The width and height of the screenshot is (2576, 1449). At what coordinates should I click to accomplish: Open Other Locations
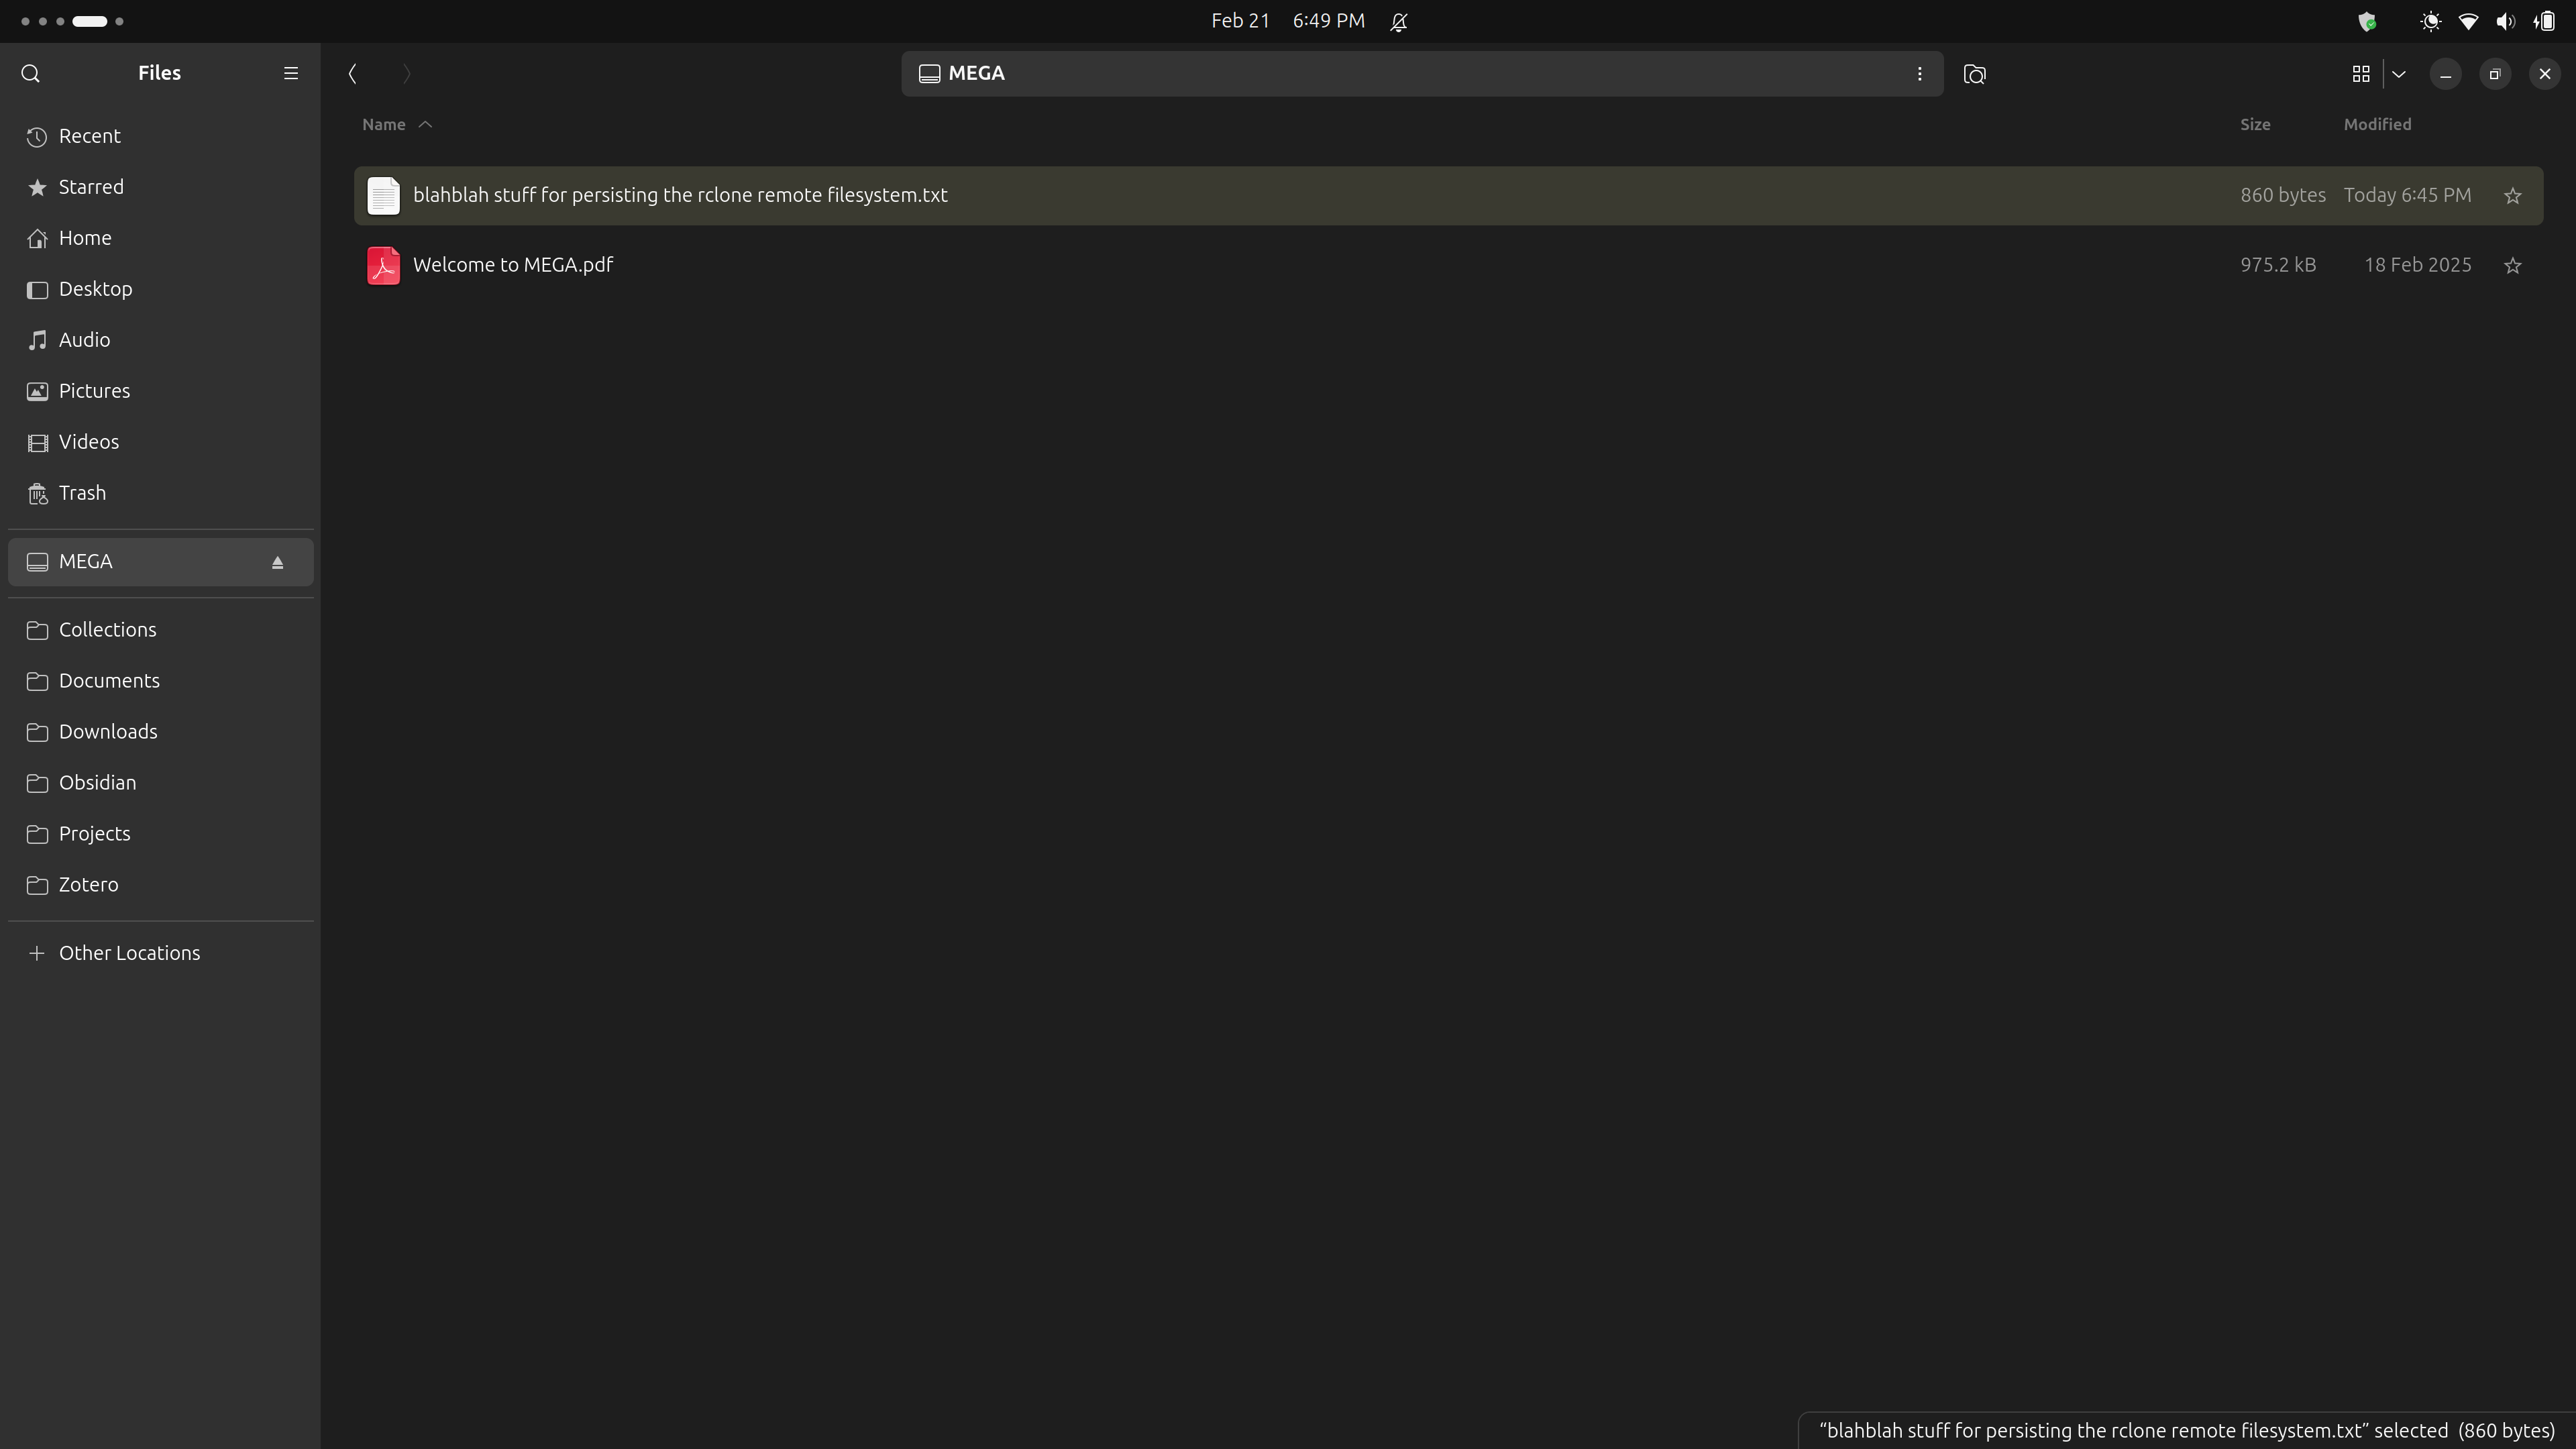pos(129,953)
